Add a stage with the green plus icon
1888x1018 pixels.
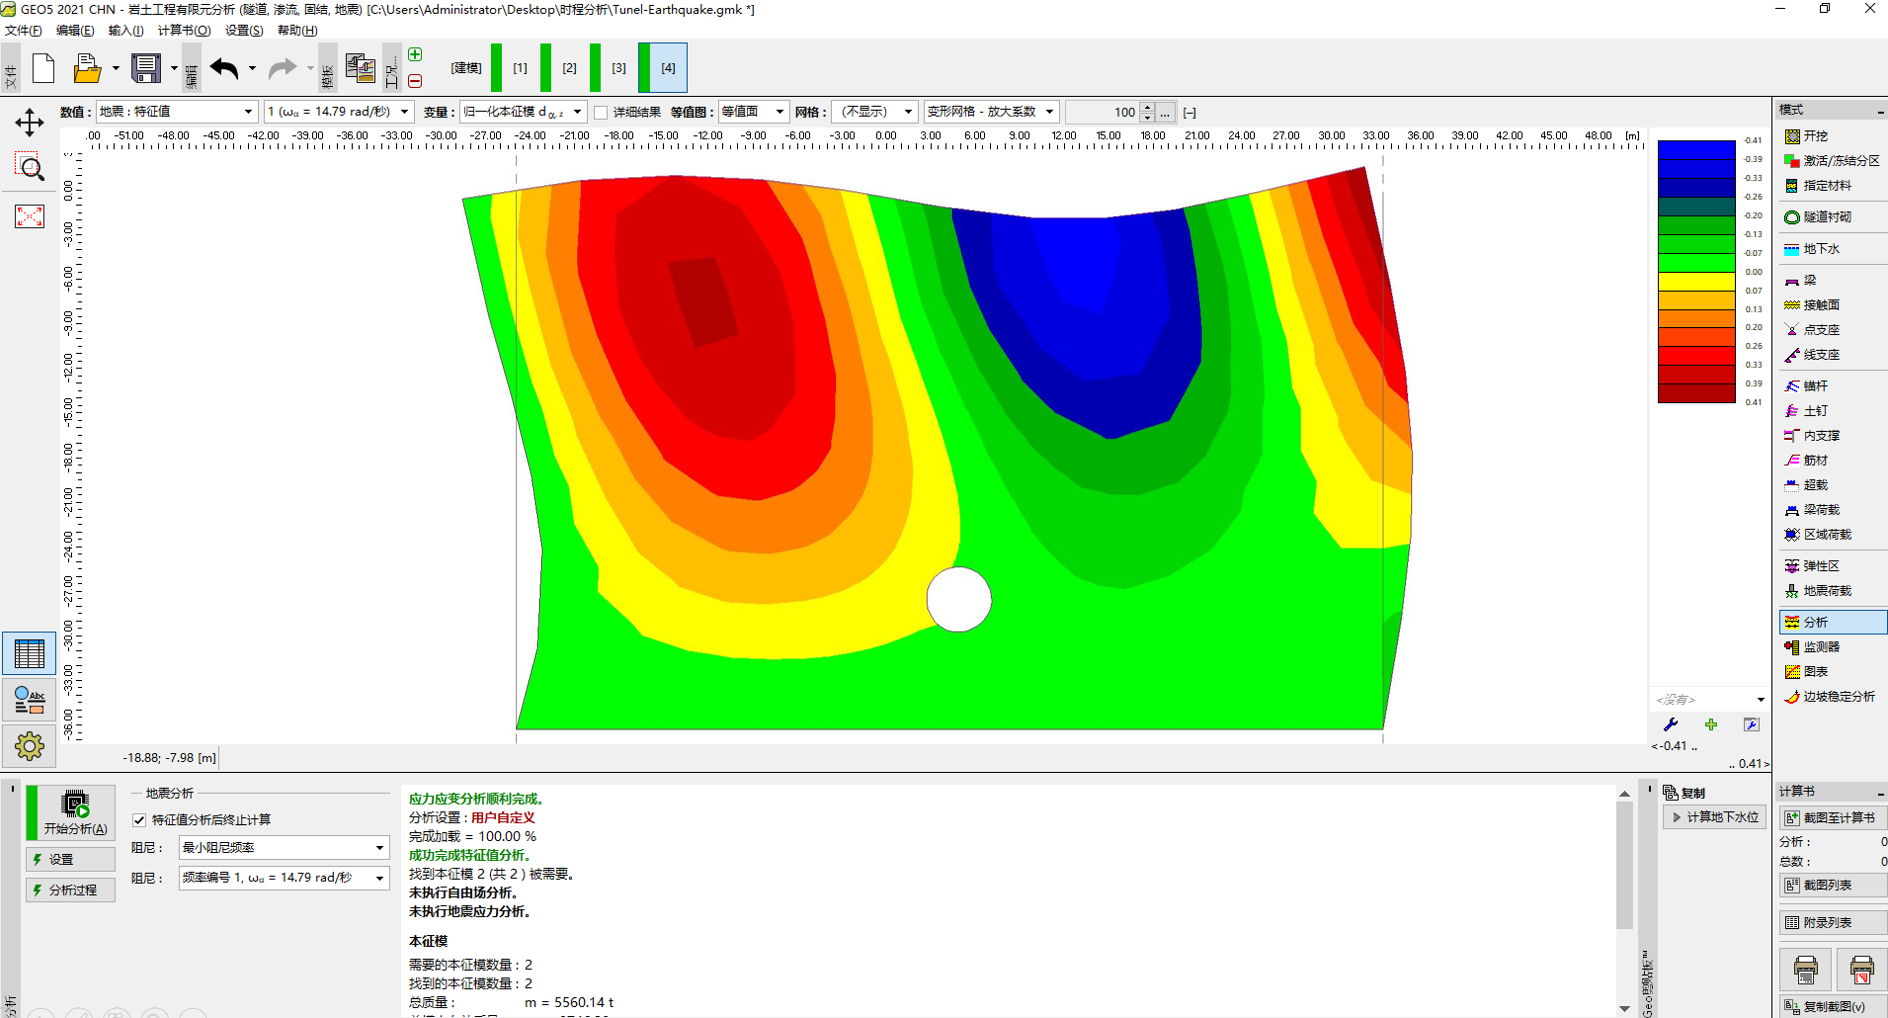point(415,54)
